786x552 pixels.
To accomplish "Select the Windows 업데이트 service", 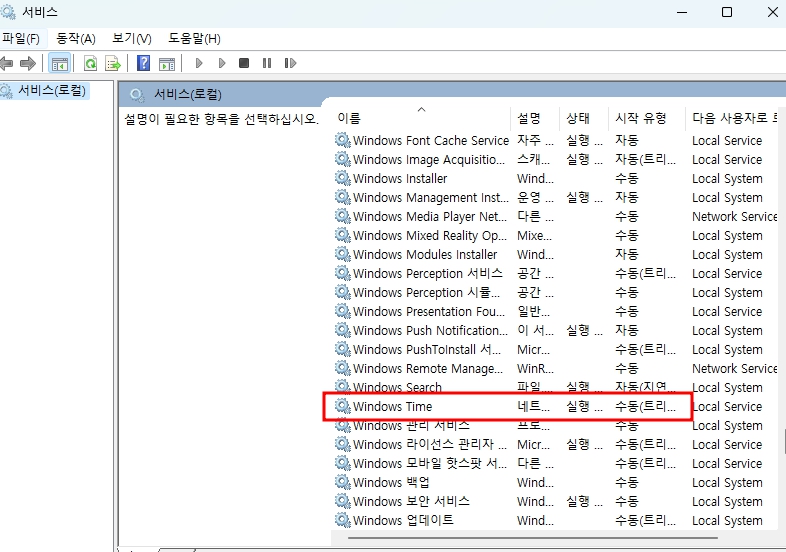I will coord(555,520).
